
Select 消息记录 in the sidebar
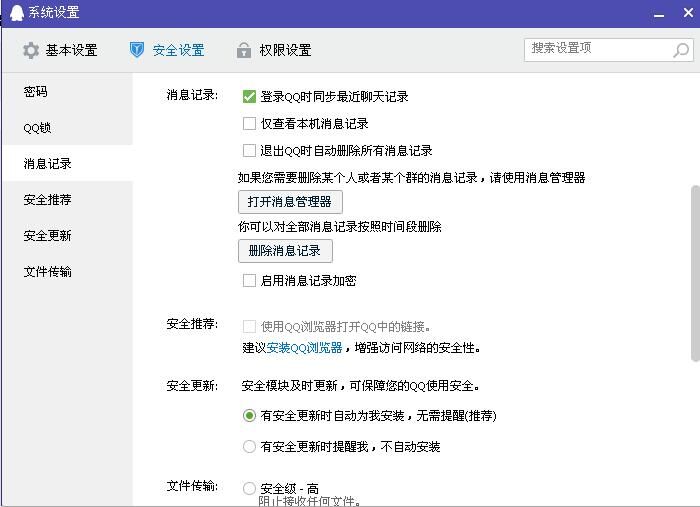(67, 164)
